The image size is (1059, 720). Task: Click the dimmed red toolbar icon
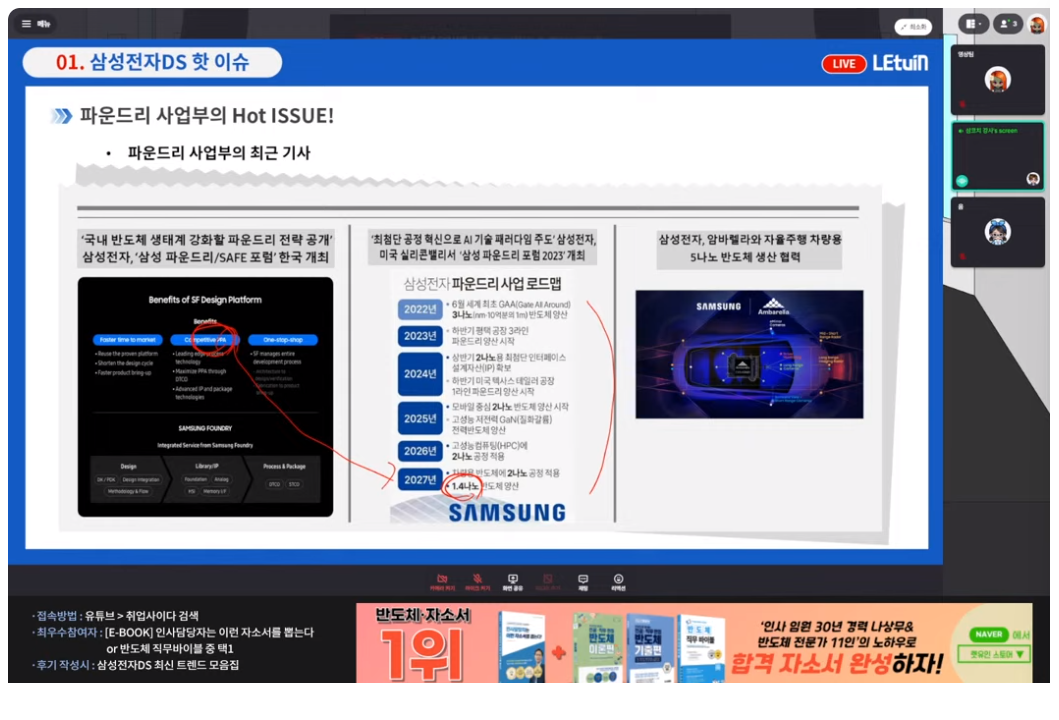(548, 582)
